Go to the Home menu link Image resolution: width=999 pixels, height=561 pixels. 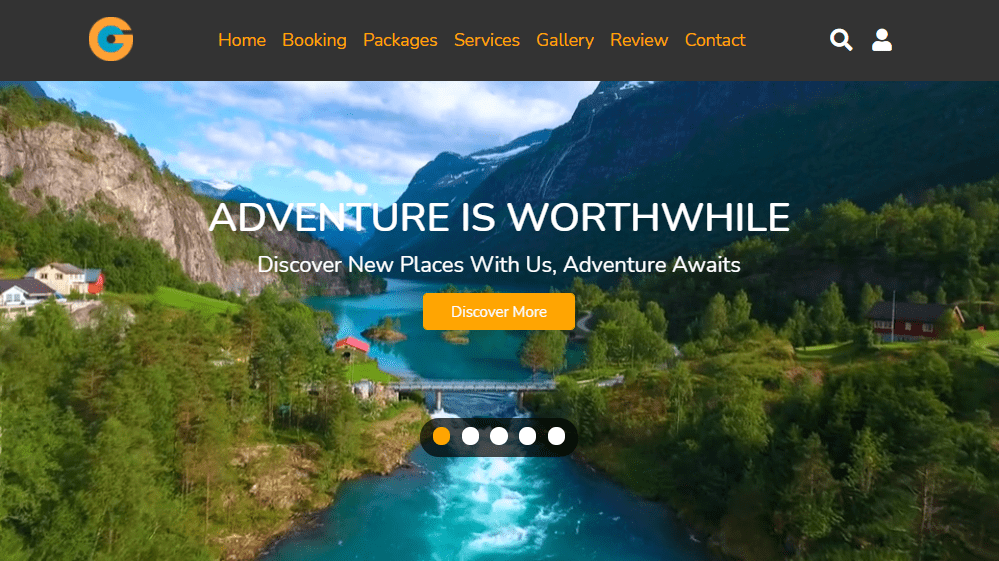[x=241, y=40]
